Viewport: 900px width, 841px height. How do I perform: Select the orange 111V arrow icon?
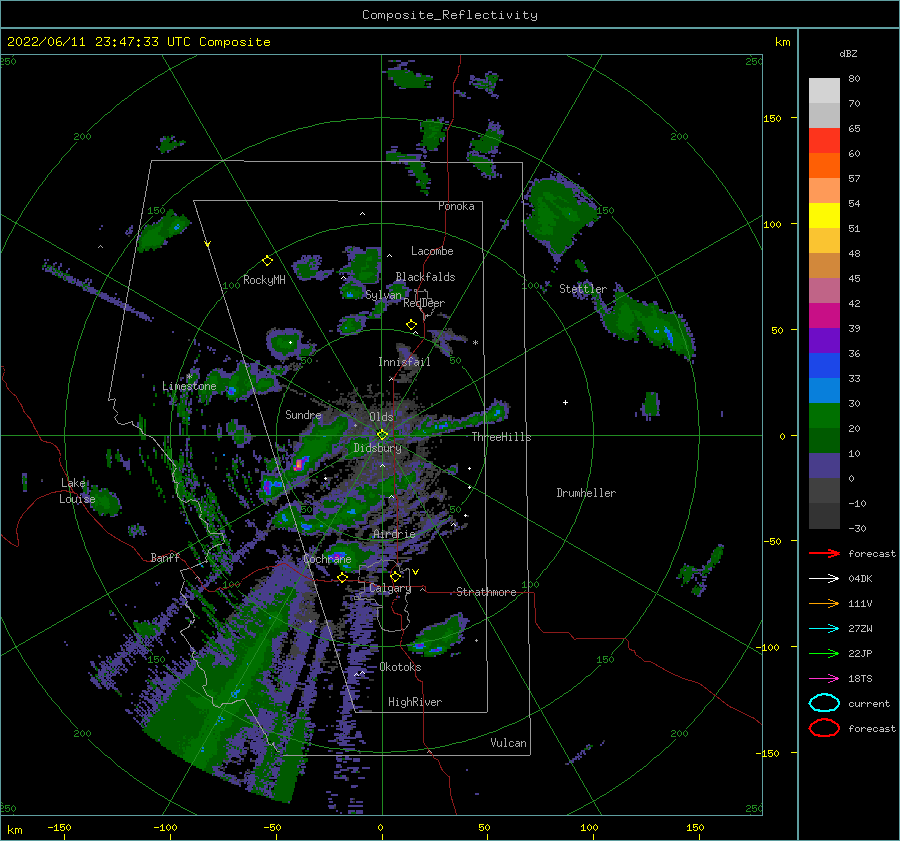(x=824, y=603)
